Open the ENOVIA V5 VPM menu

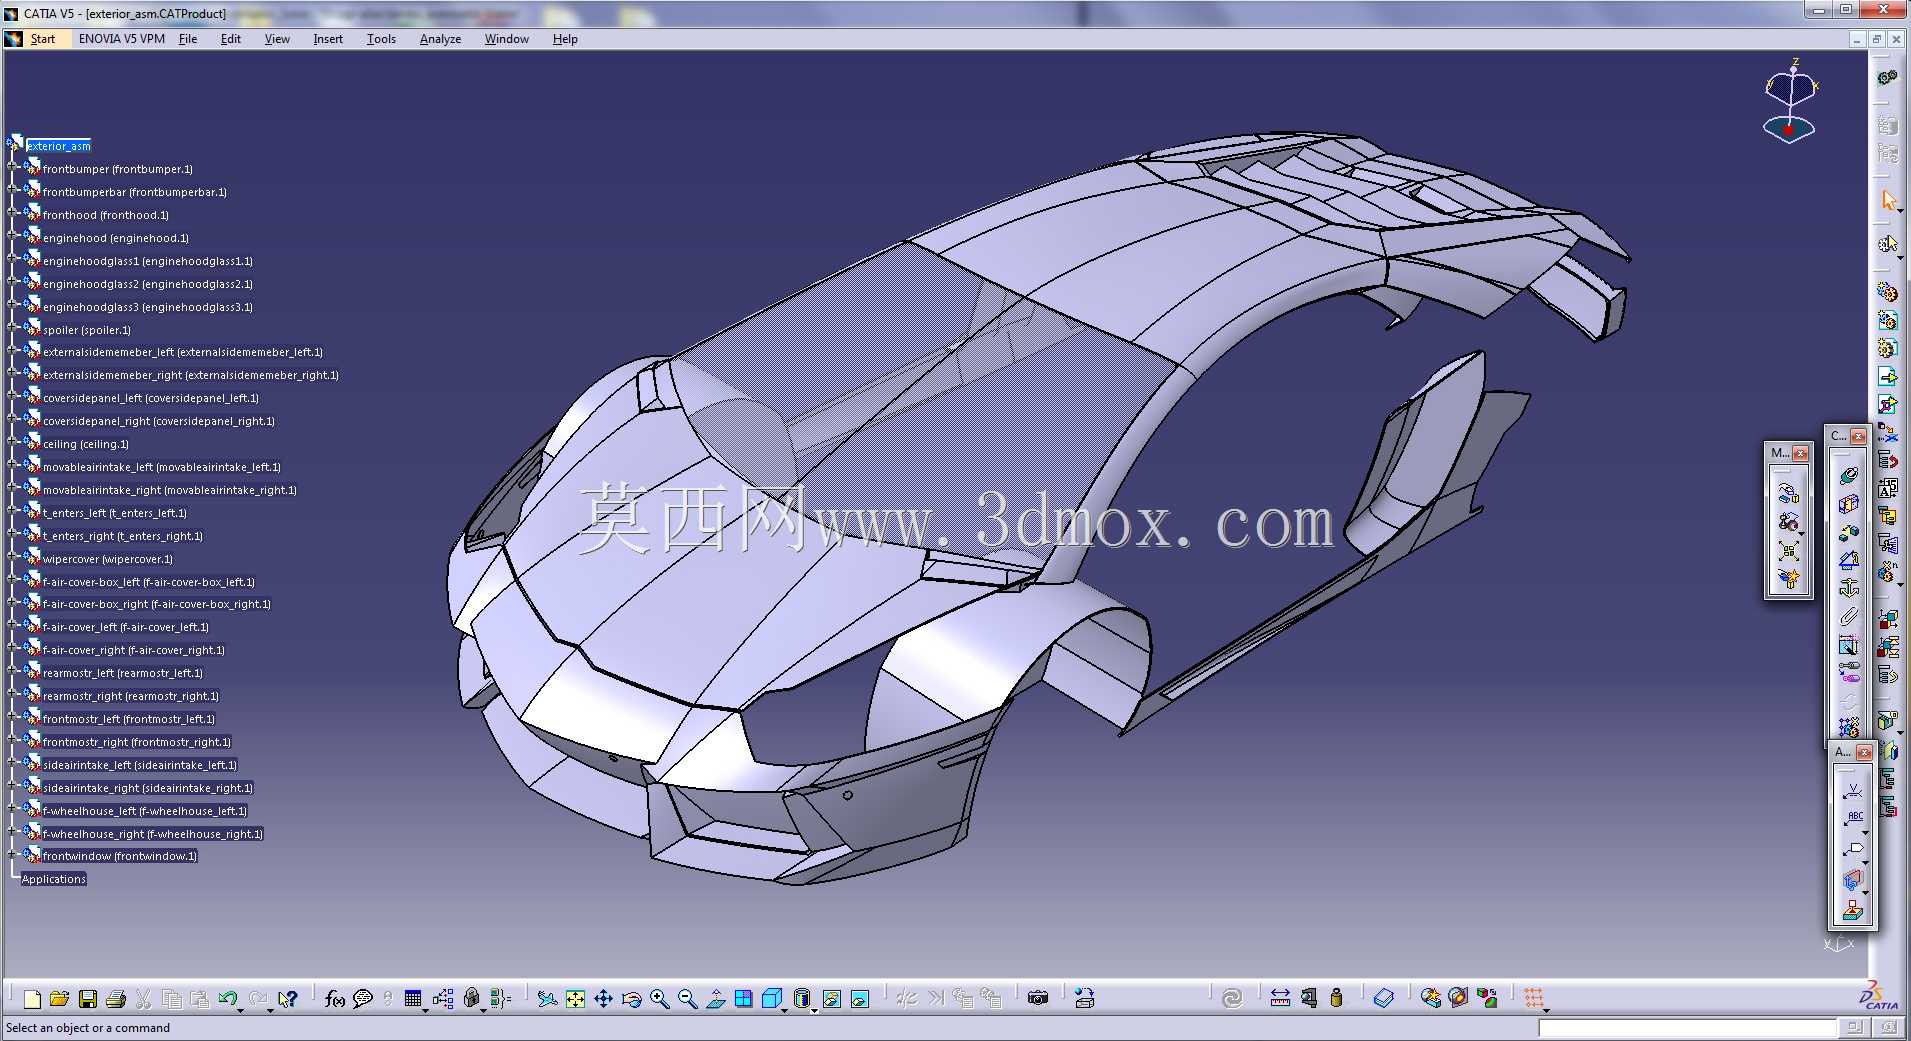coord(122,39)
